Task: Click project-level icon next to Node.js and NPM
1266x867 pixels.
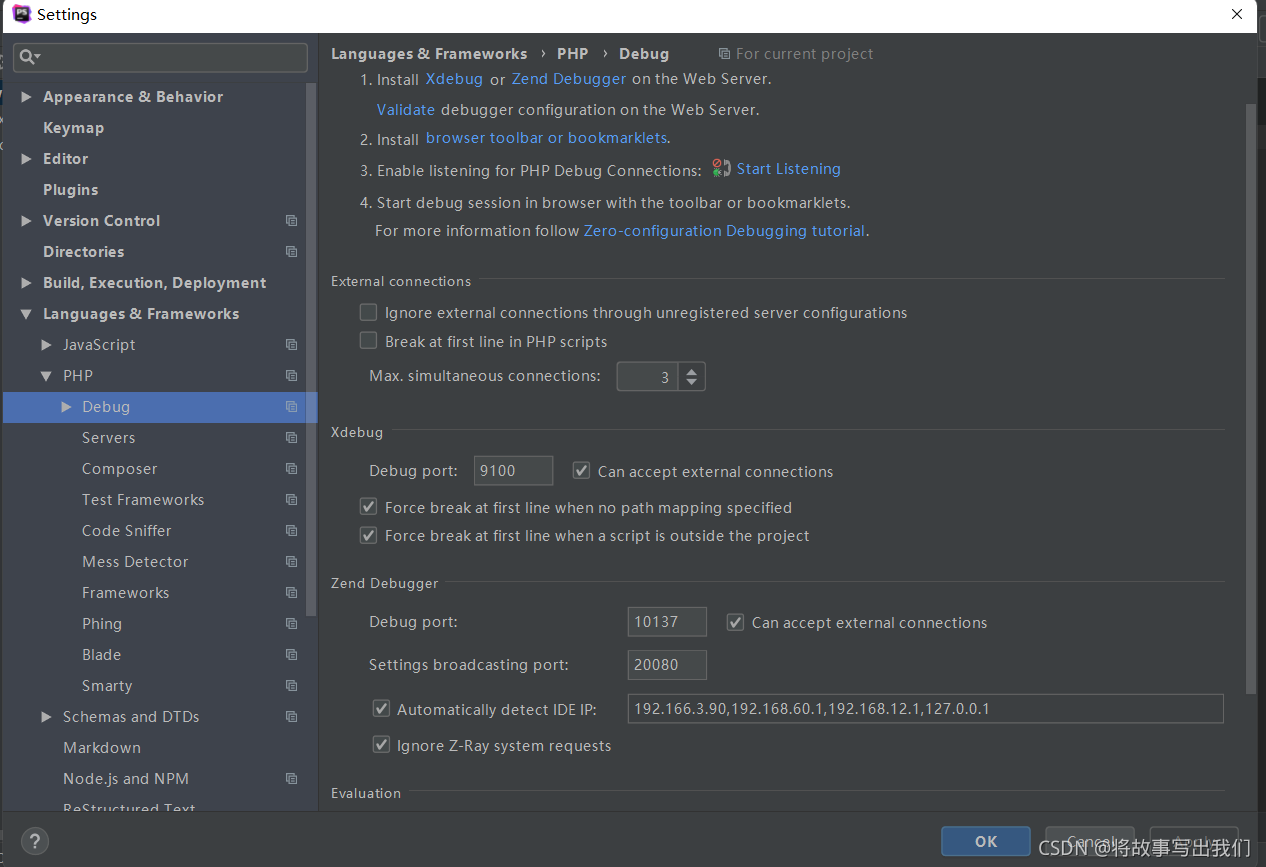Action: click(x=291, y=779)
